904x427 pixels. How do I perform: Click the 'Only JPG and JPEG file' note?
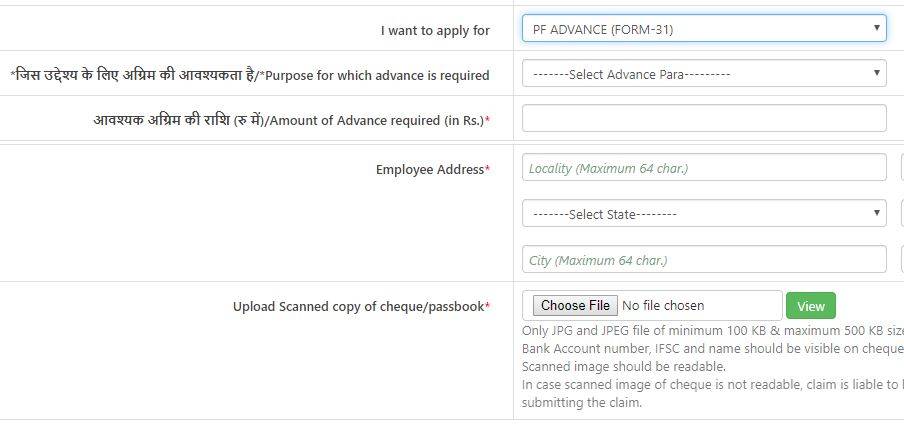pyautogui.click(x=712, y=331)
